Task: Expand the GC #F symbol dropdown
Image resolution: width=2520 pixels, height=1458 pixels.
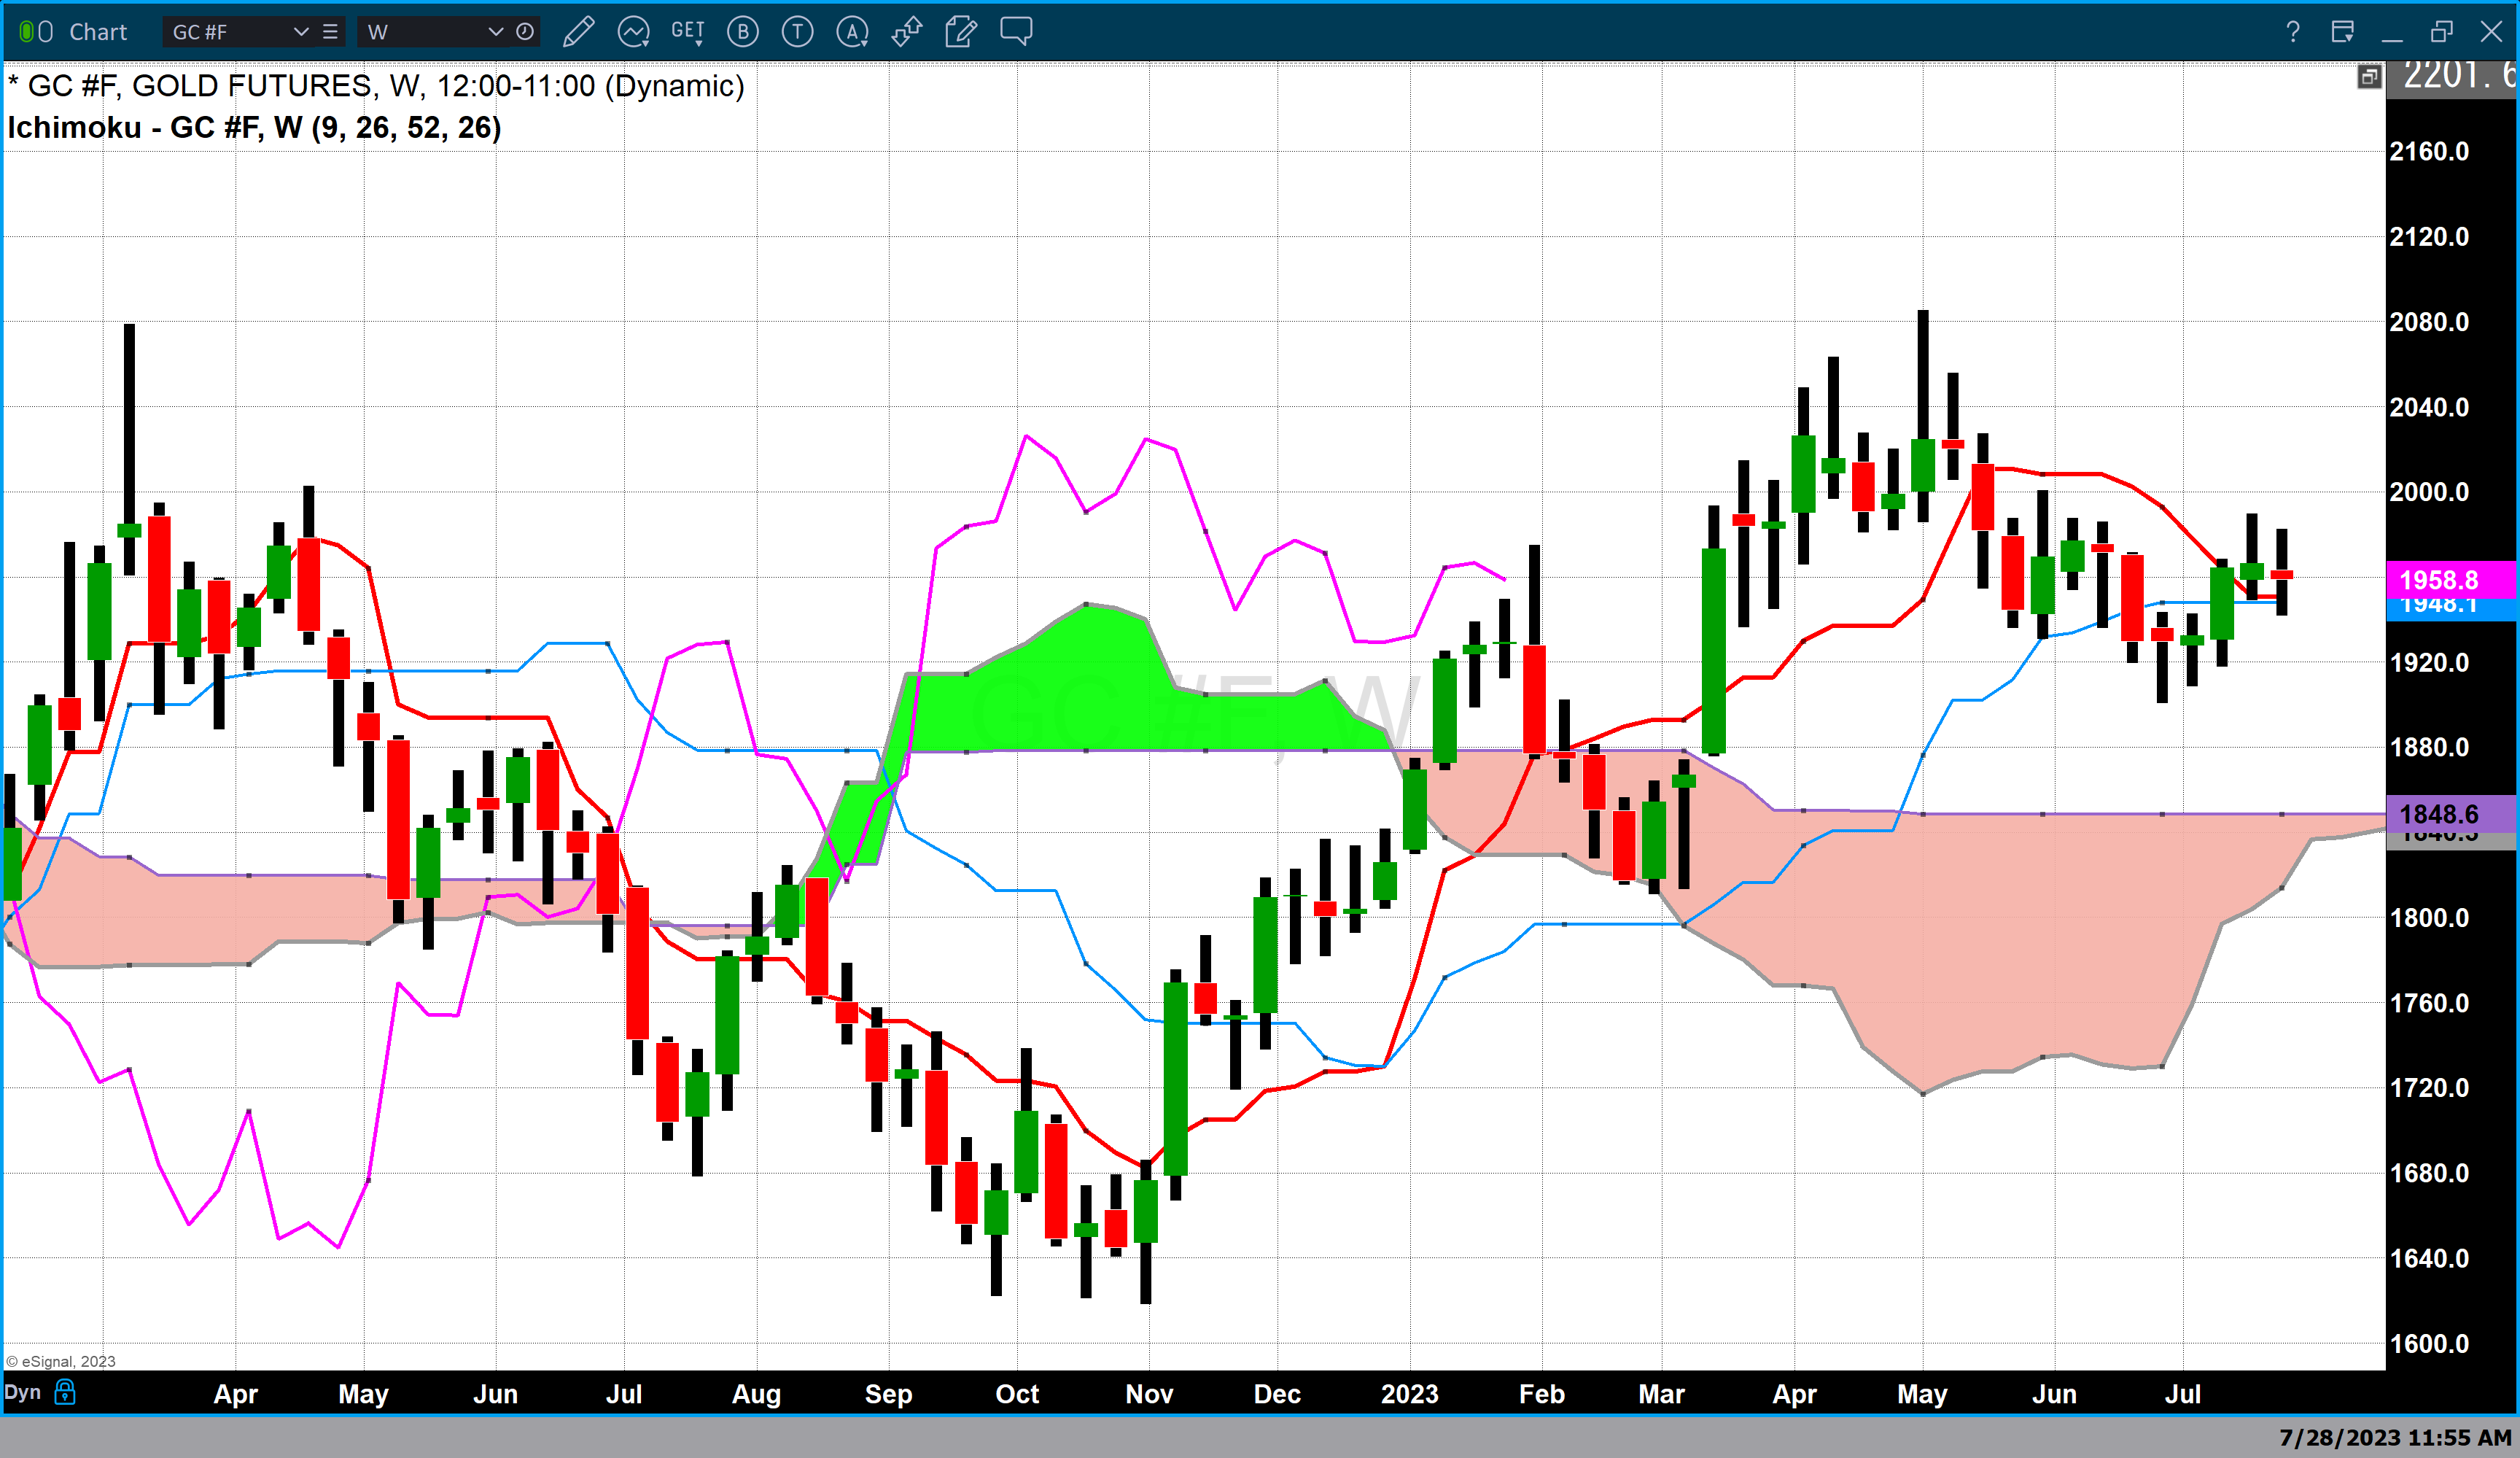Action: (300, 32)
